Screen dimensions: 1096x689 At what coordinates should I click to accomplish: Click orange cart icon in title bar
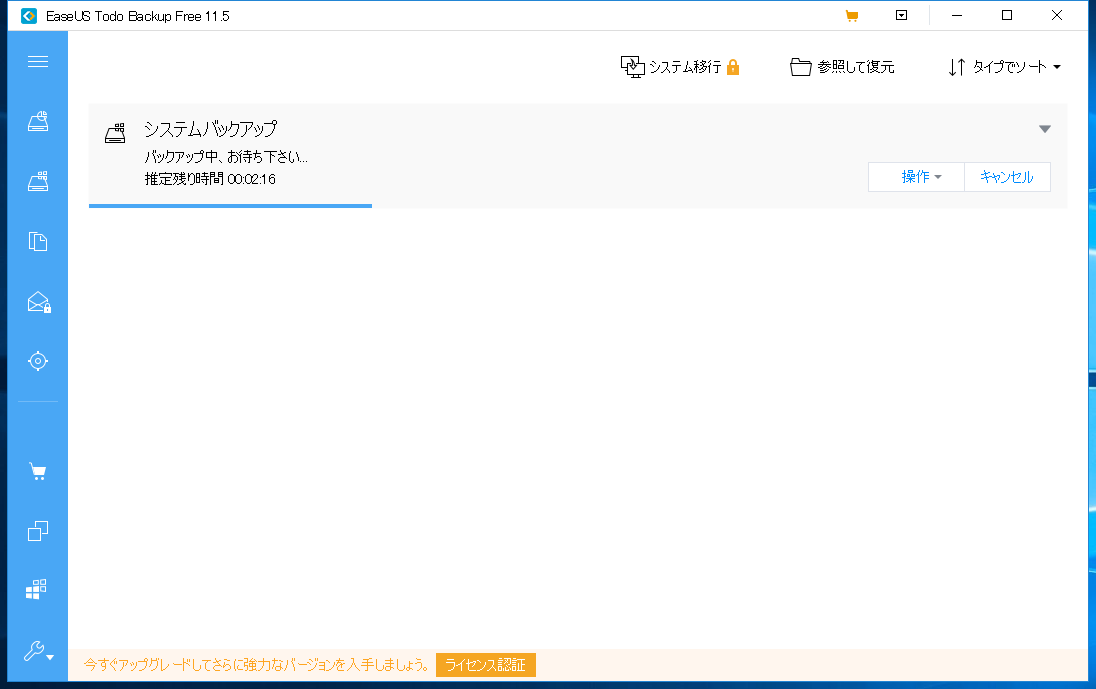pyautogui.click(x=851, y=16)
